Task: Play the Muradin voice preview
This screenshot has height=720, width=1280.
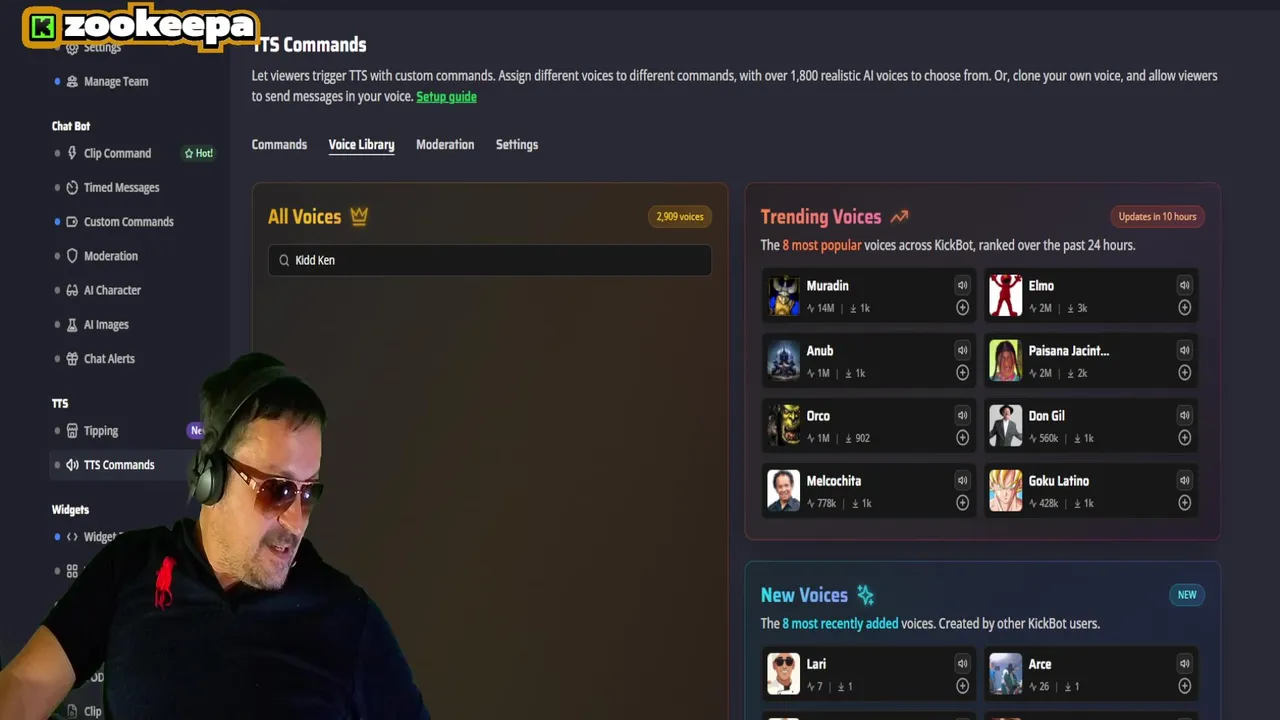Action: coord(962,285)
